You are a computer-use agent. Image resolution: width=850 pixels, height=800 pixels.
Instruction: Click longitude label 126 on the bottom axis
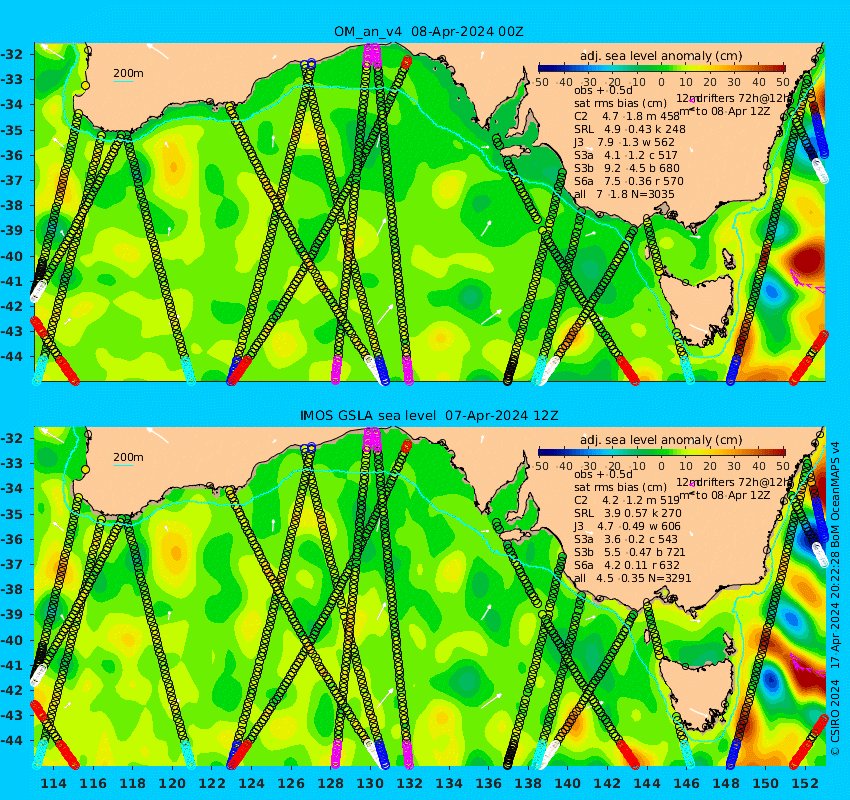click(x=291, y=784)
